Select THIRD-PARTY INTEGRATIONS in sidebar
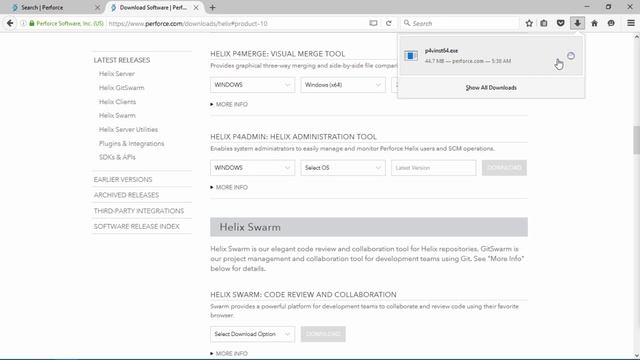Image resolution: width=640 pixels, height=360 pixels. click(138, 211)
